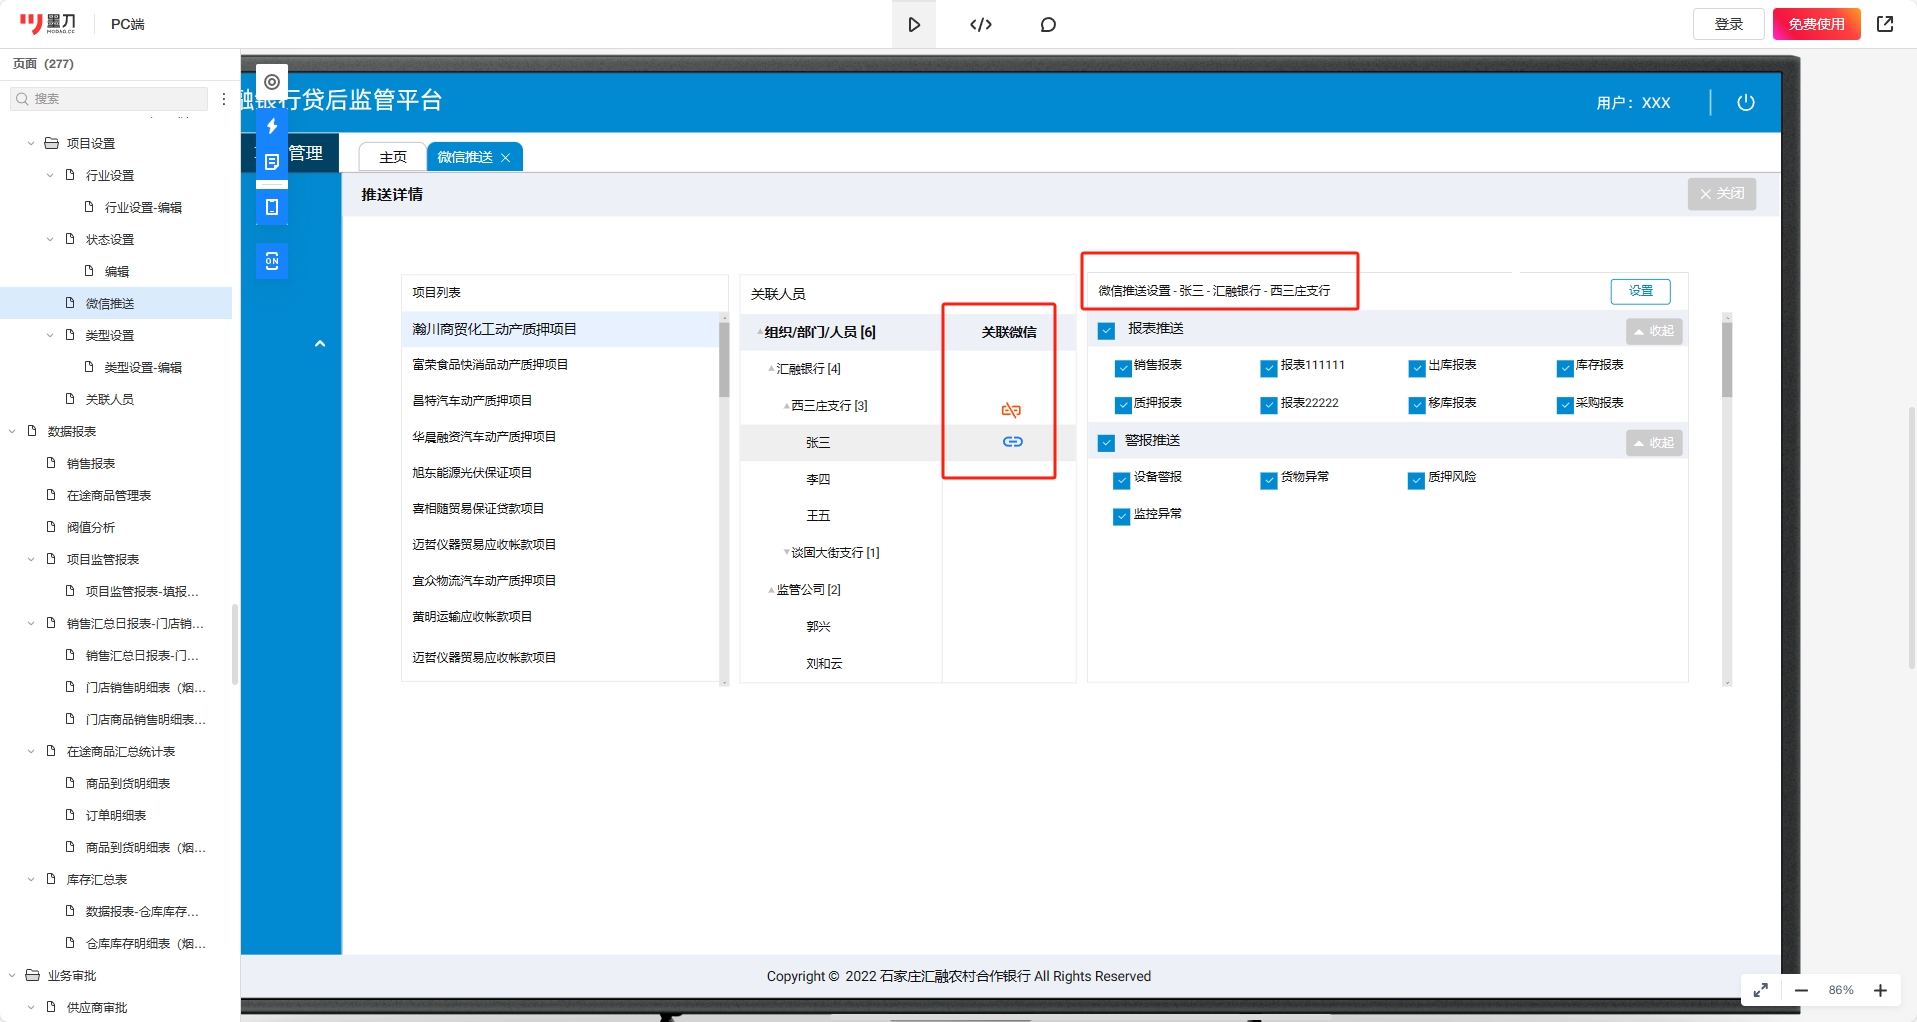Collapse the 项目设置 folder
1917x1022 pixels.
[31, 144]
